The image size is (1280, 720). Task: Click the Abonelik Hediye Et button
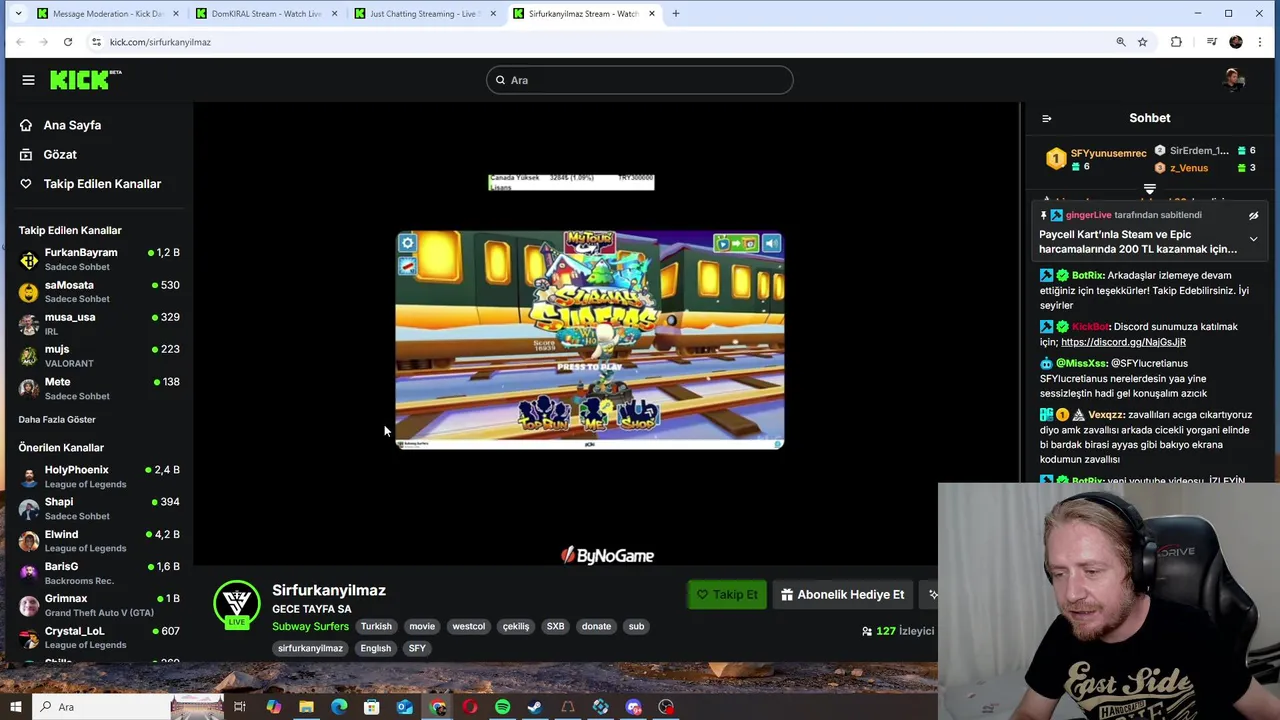pyautogui.click(x=842, y=595)
